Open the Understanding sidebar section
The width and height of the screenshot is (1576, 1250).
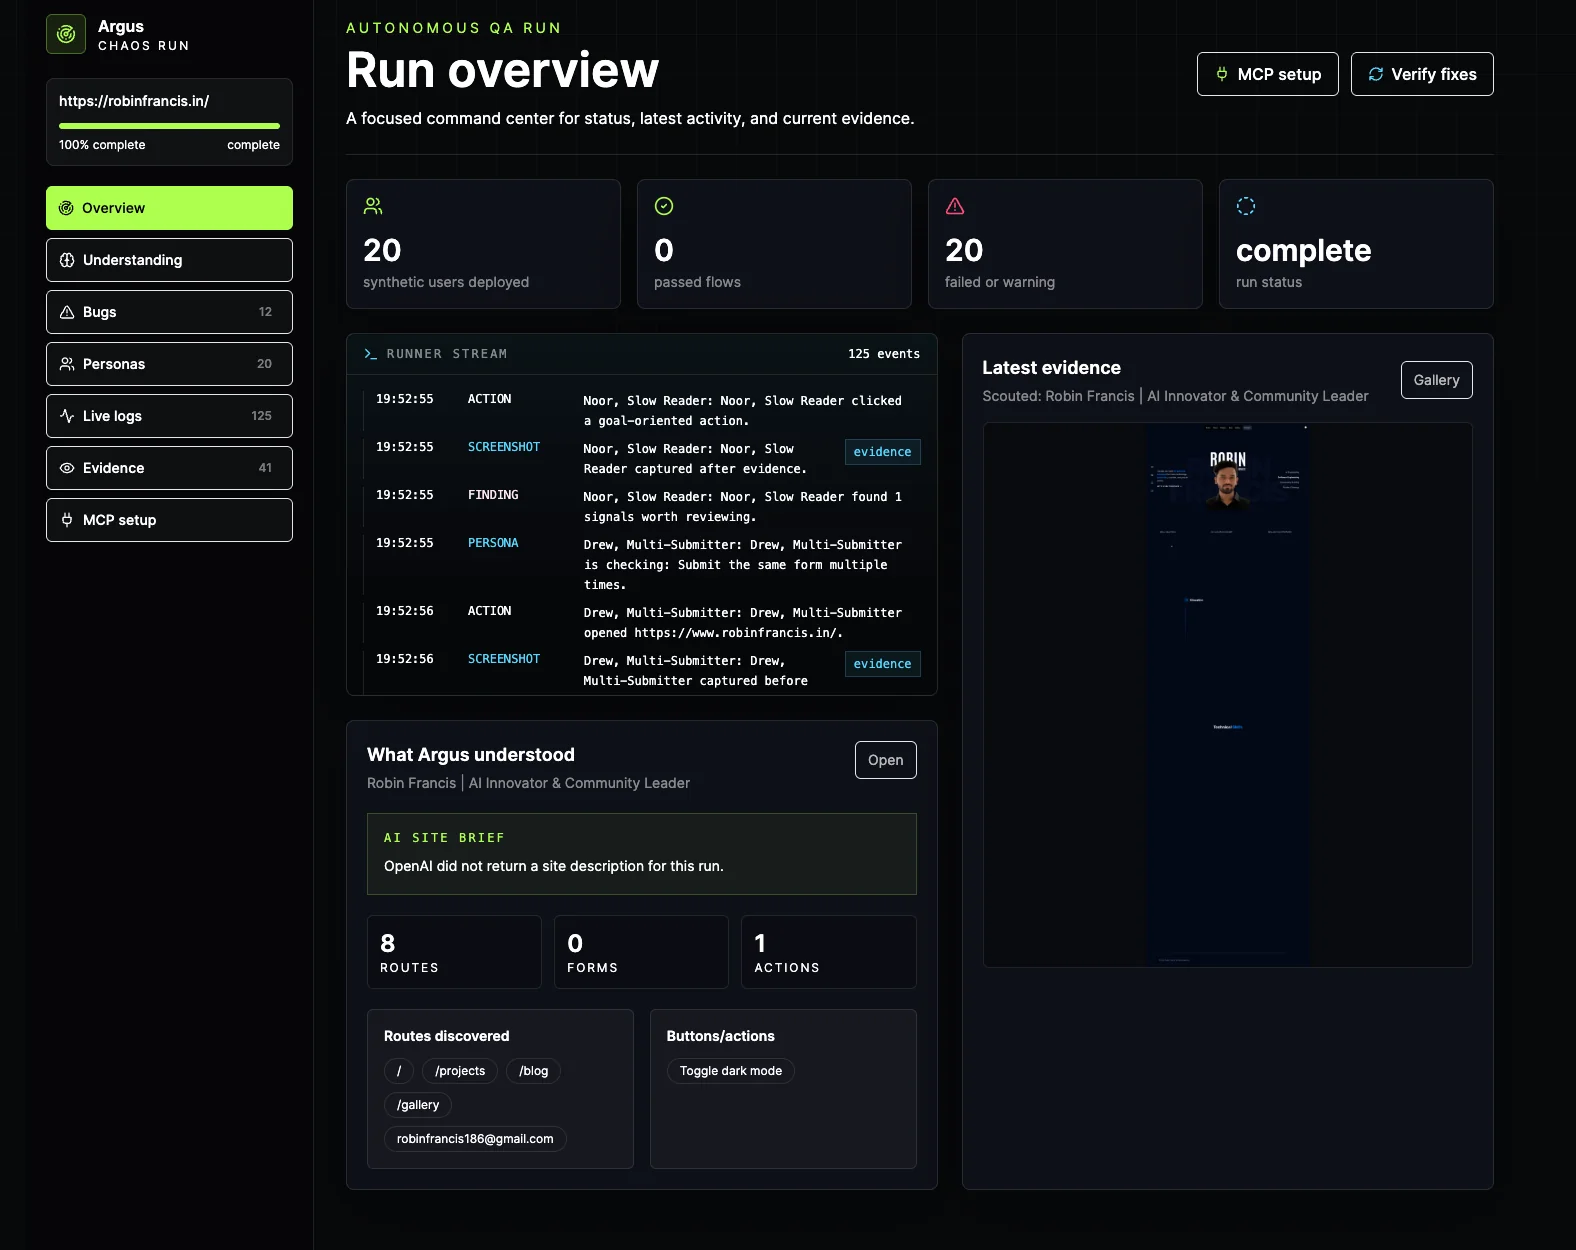(x=169, y=260)
